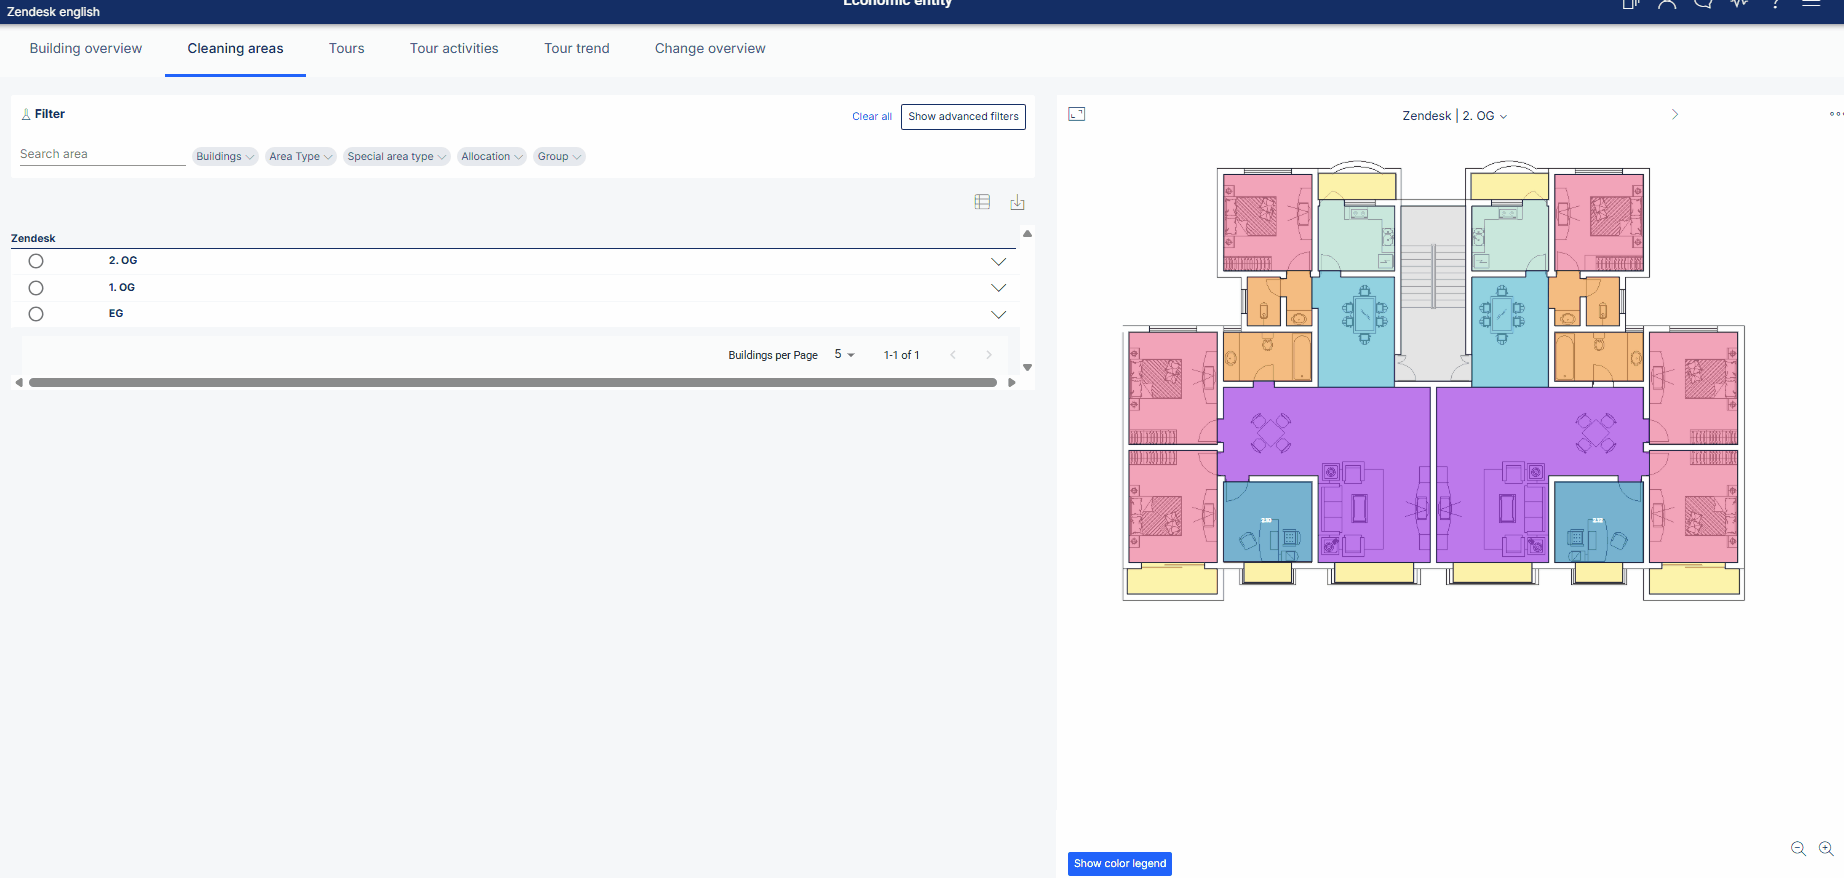The height and width of the screenshot is (878, 1844).
Task: Click the EG floor label
Action: pos(116,313)
